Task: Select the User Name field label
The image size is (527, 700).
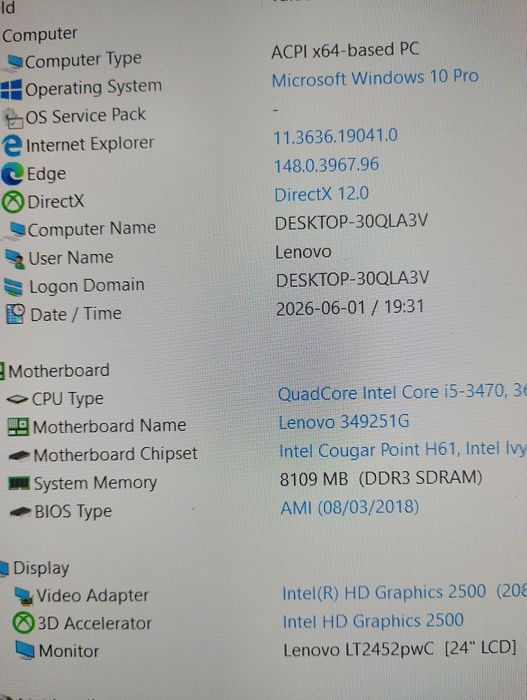Action: click(71, 258)
